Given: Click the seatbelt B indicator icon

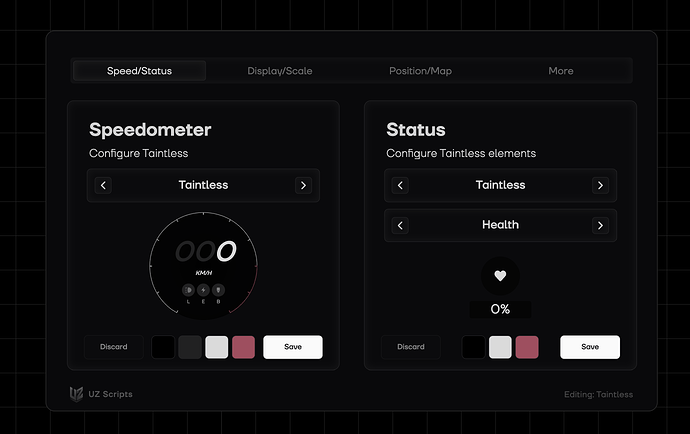Looking at the screenshot, I should point(218,290).
